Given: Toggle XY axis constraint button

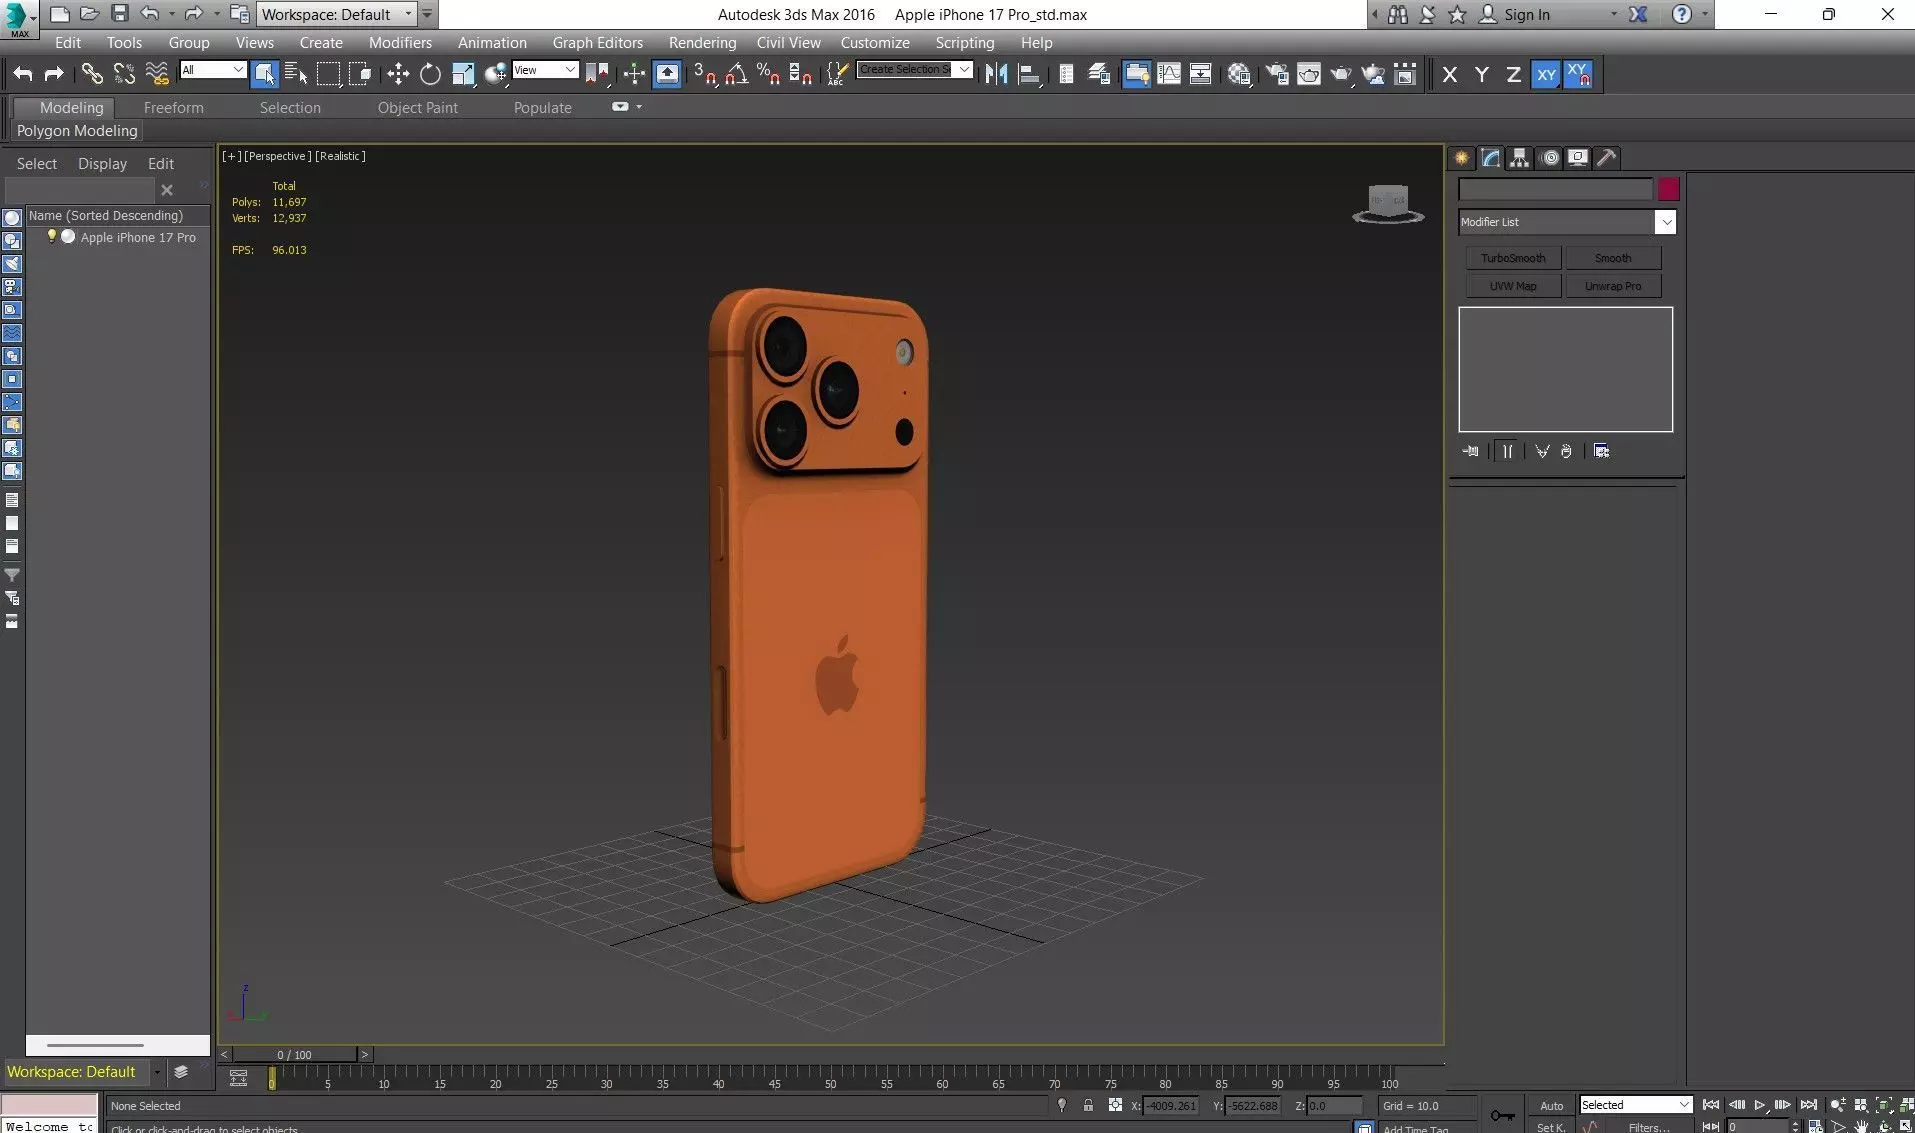Looking at the screenshot, I should [1546, 74].
